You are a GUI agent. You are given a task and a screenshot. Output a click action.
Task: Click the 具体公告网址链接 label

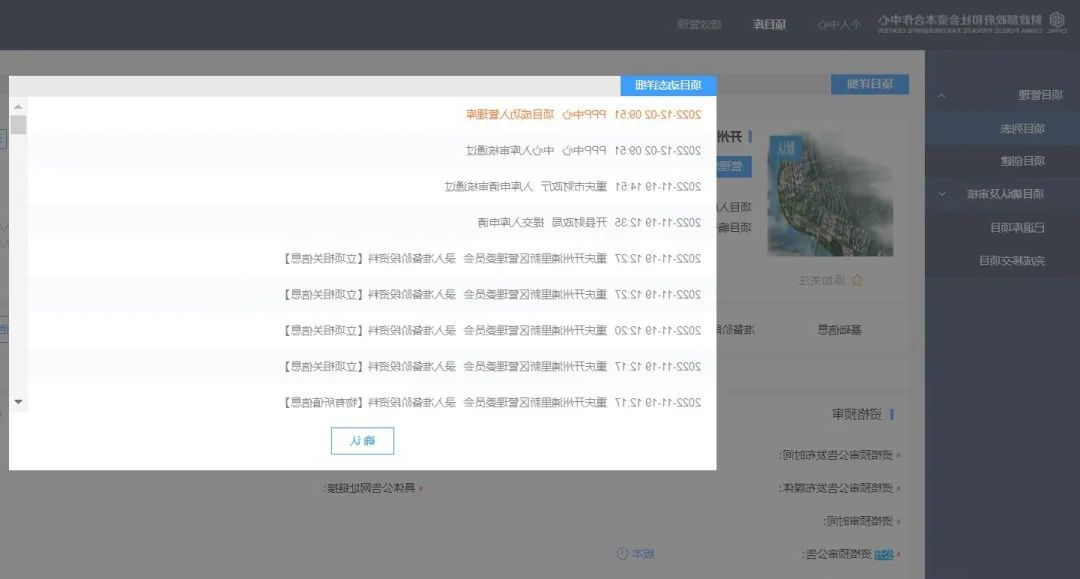[x=370, y=488]
